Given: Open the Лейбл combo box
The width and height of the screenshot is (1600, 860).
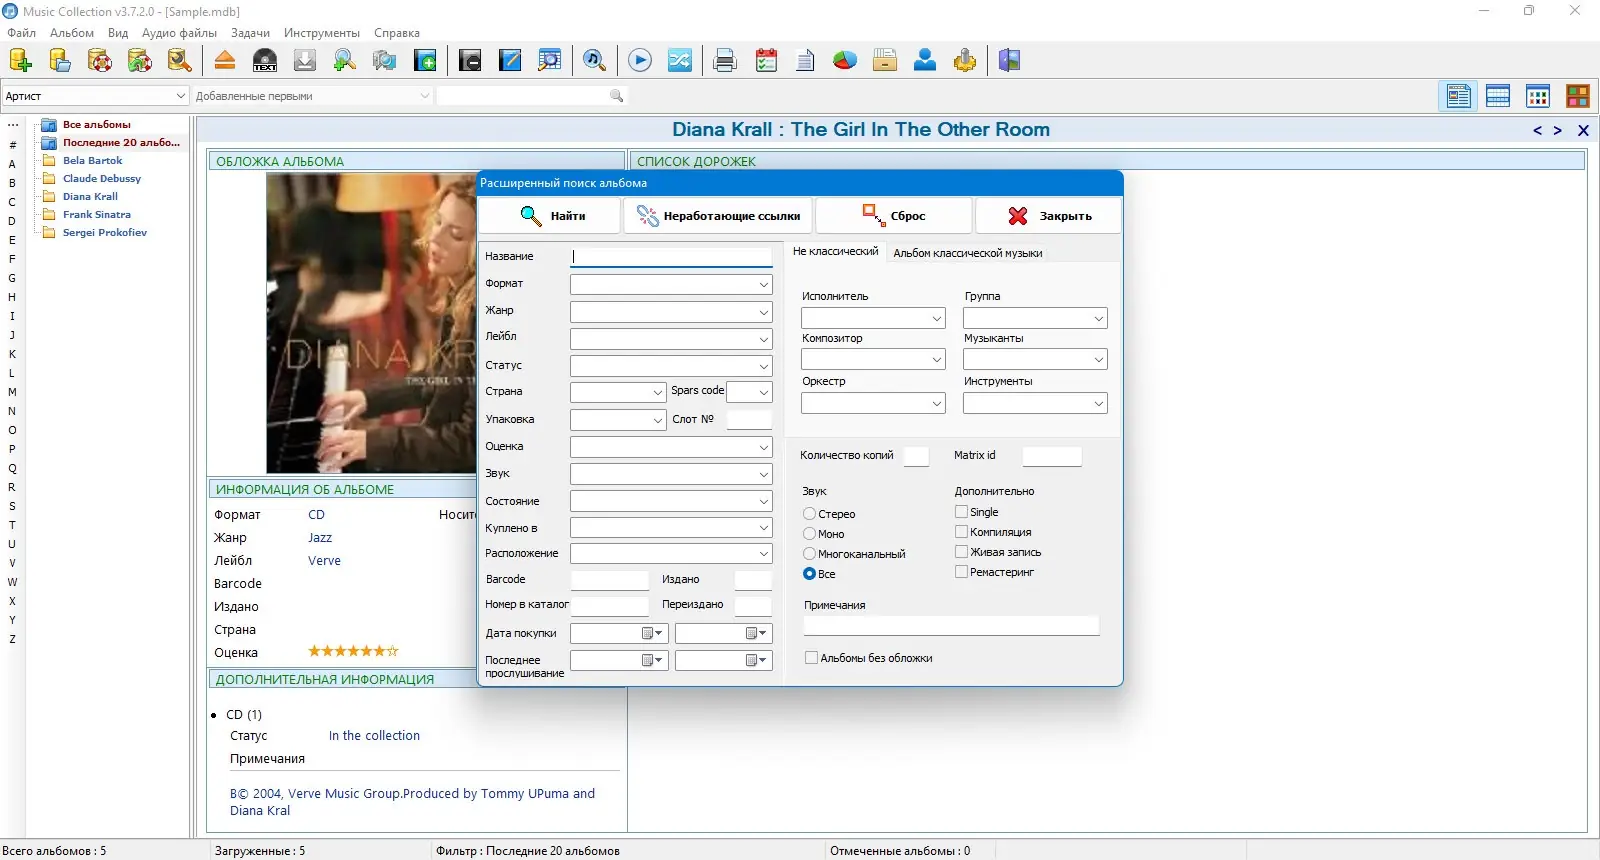Looking at the screenshot, I should (671, 339).
